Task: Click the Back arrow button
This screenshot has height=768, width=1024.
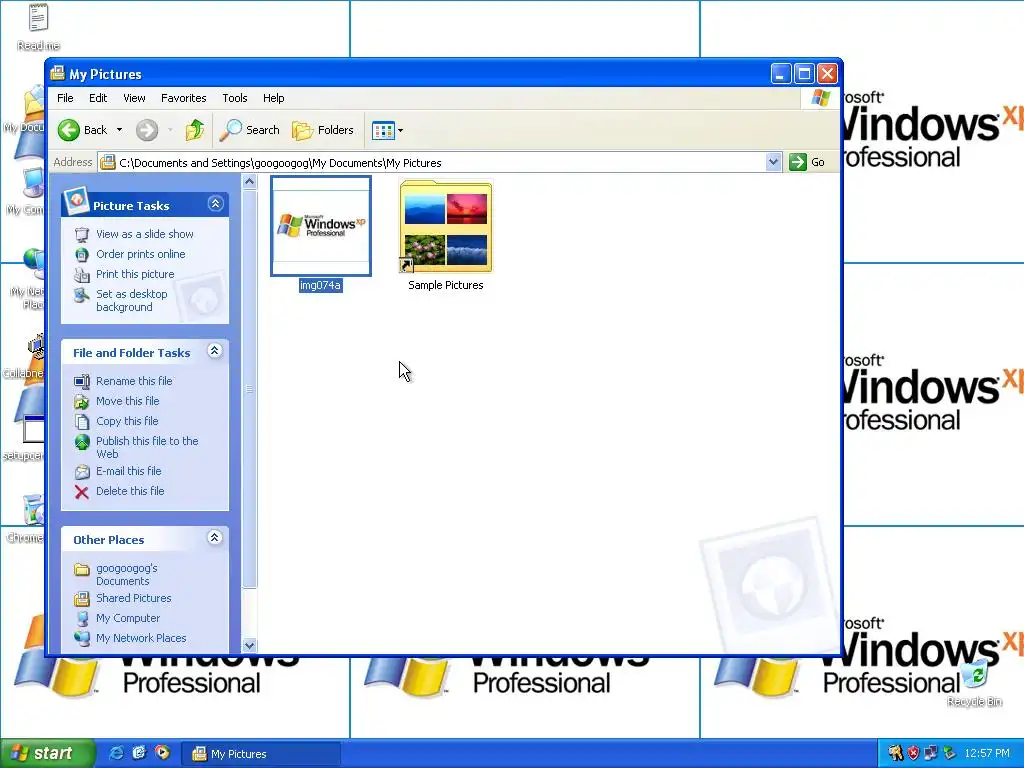Action: click(82, 130)
